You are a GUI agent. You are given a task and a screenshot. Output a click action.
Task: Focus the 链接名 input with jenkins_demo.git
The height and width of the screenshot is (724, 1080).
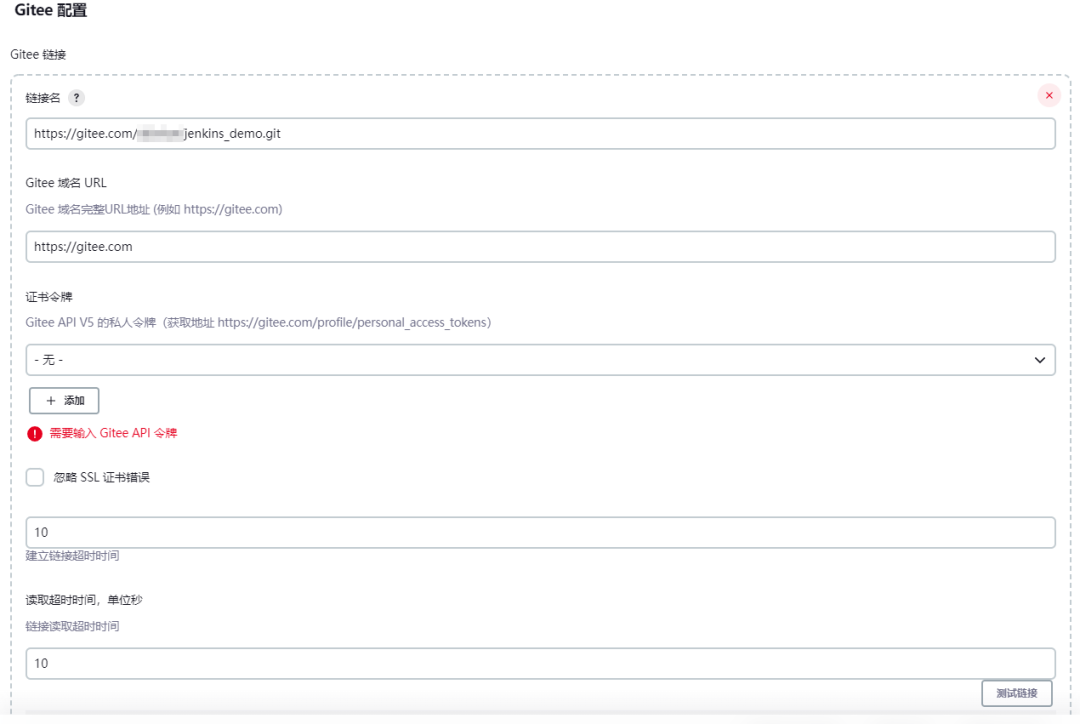coord(540,134)
